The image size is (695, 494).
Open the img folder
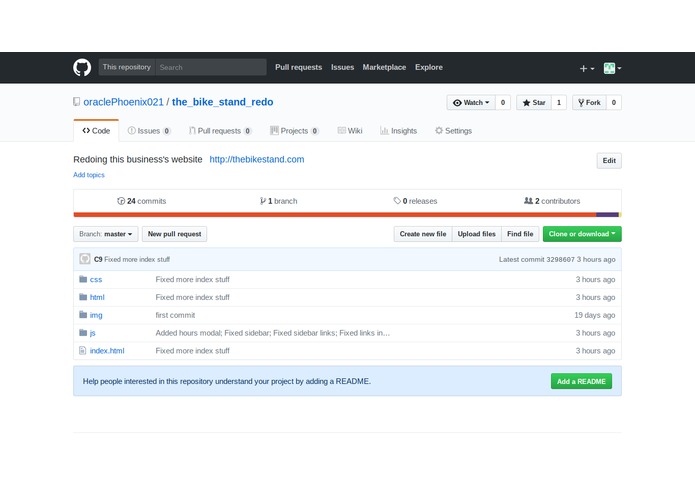[96, 315]
